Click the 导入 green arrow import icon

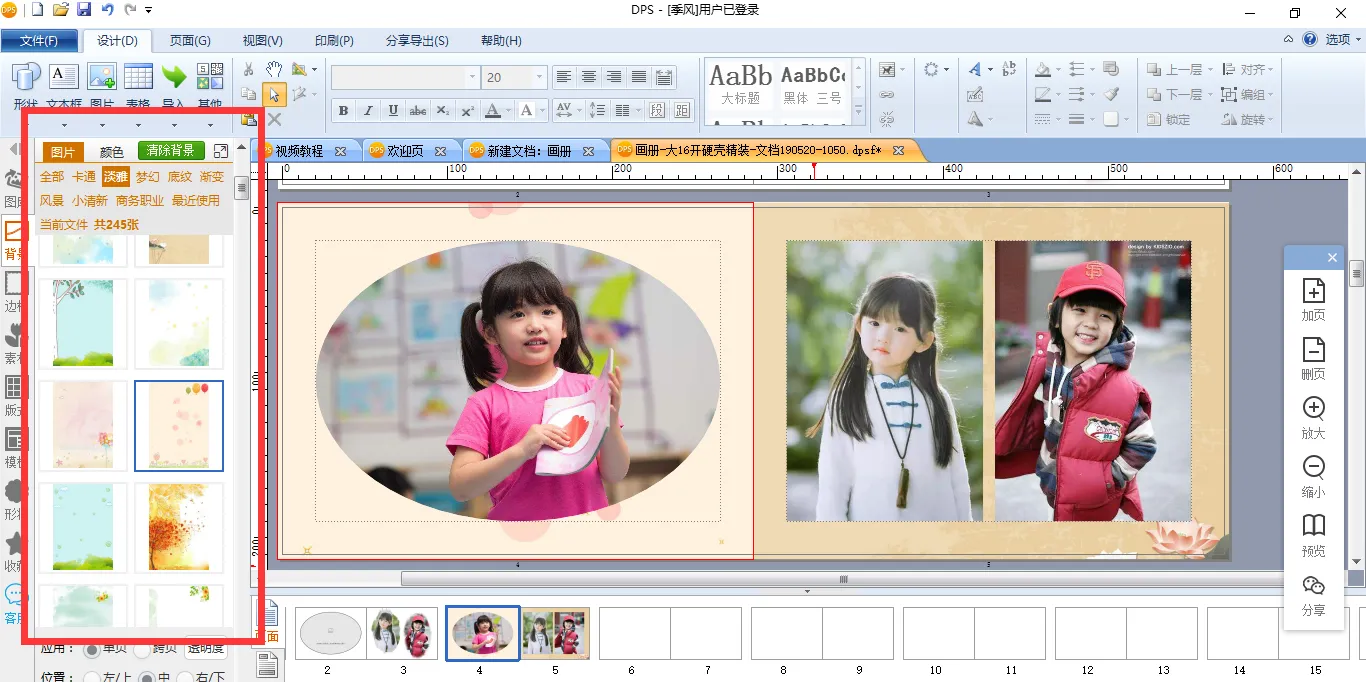(x=174, y=77)
